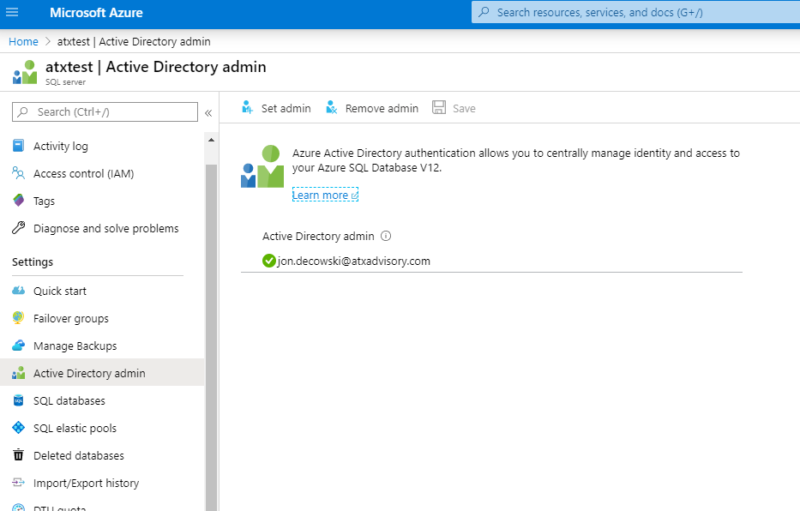Click the Remove admin person icon
Image resolution: width=800 pixels, height=511 pixels.
[x=332, y=107]
